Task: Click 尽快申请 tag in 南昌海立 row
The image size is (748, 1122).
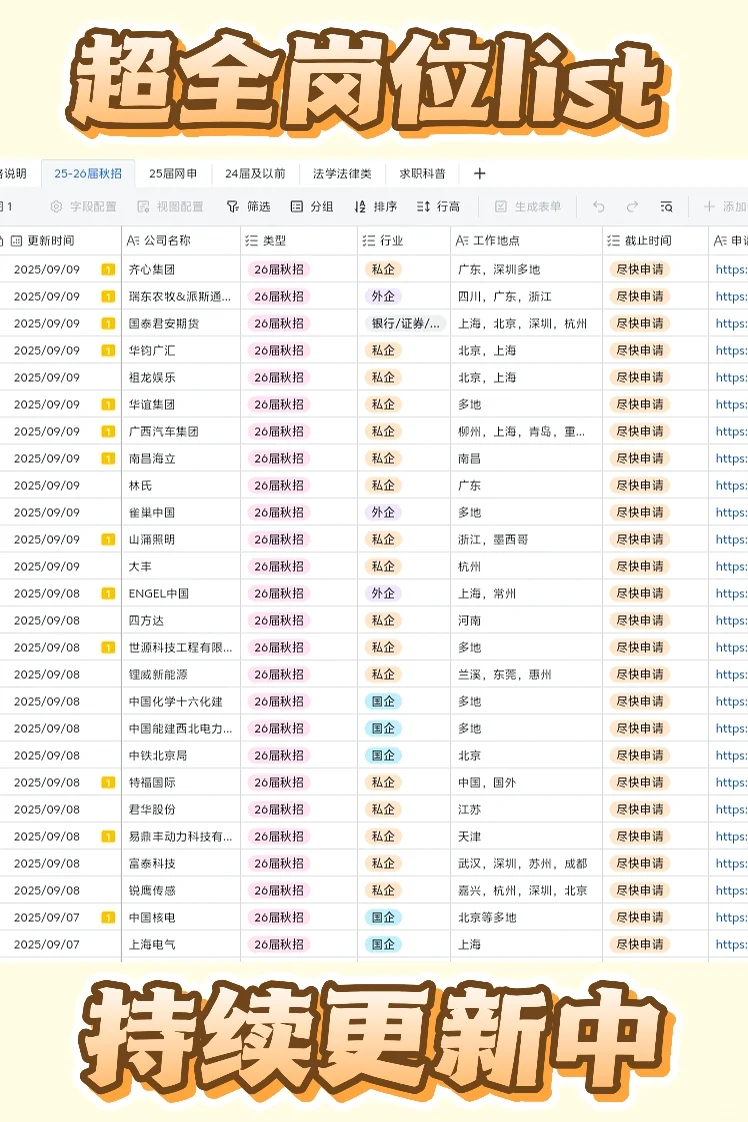Action: (640, 459)
